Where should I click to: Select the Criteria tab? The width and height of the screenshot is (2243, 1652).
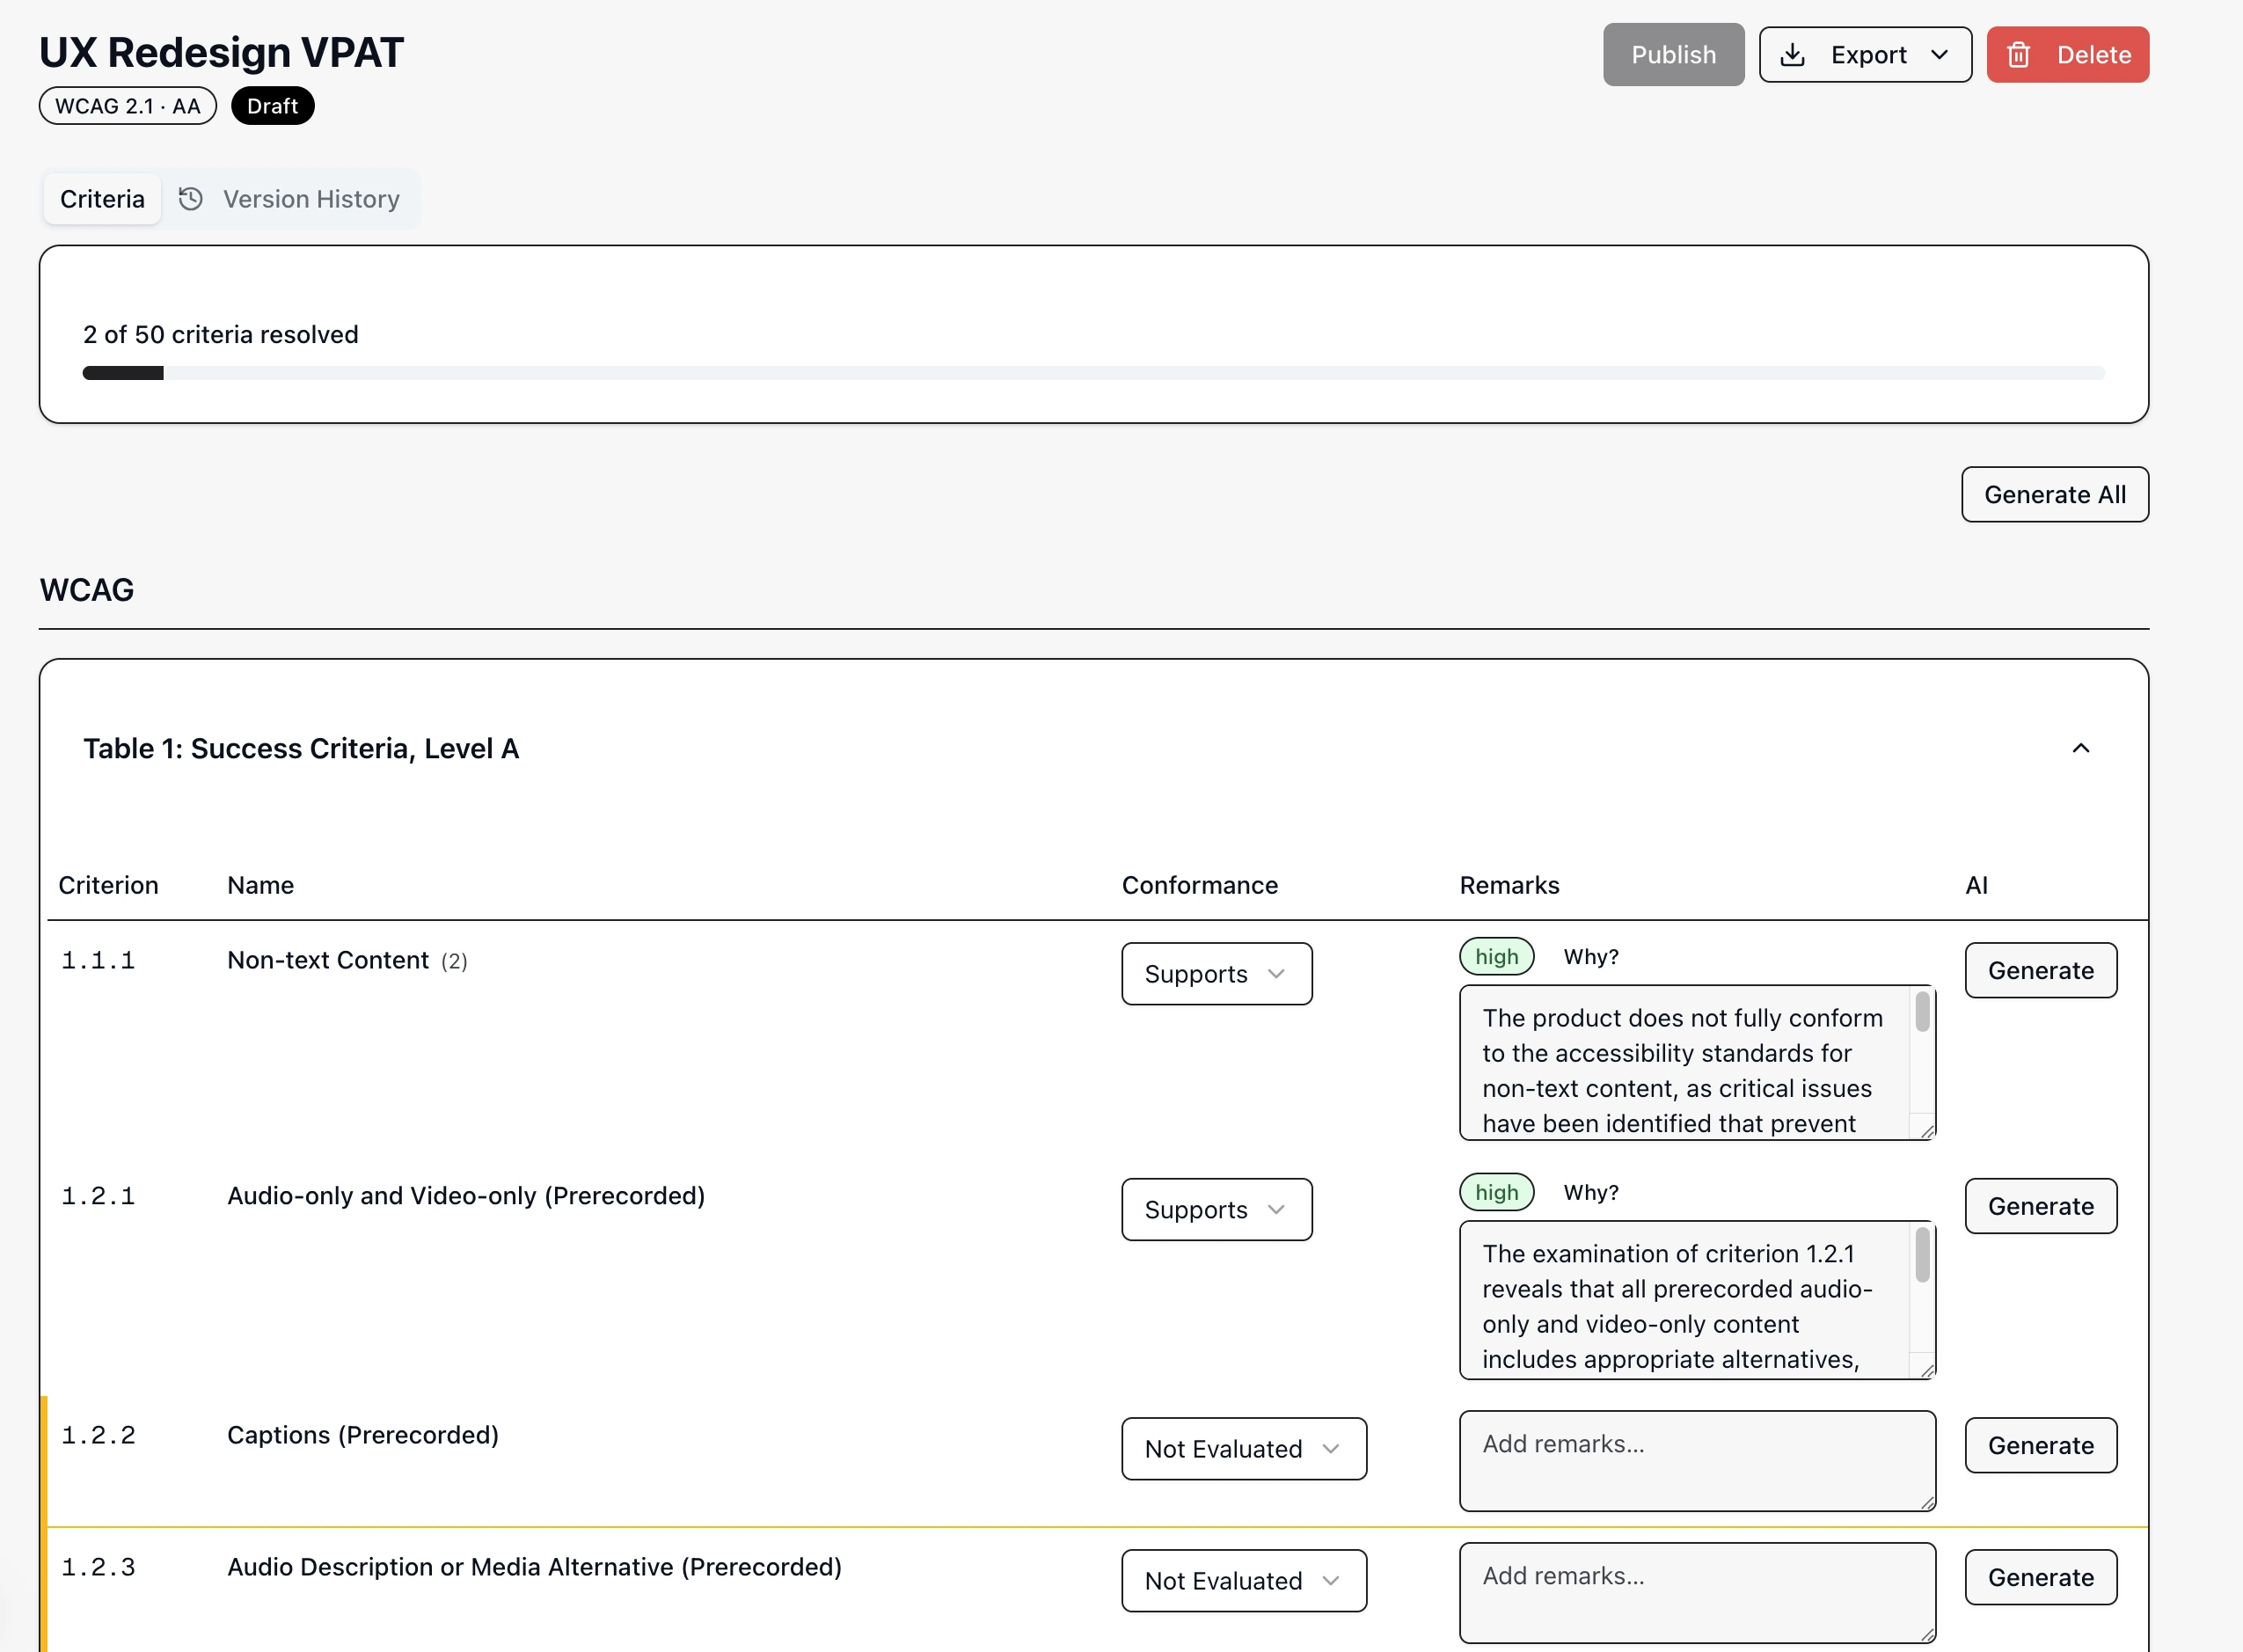click(101, 199)
